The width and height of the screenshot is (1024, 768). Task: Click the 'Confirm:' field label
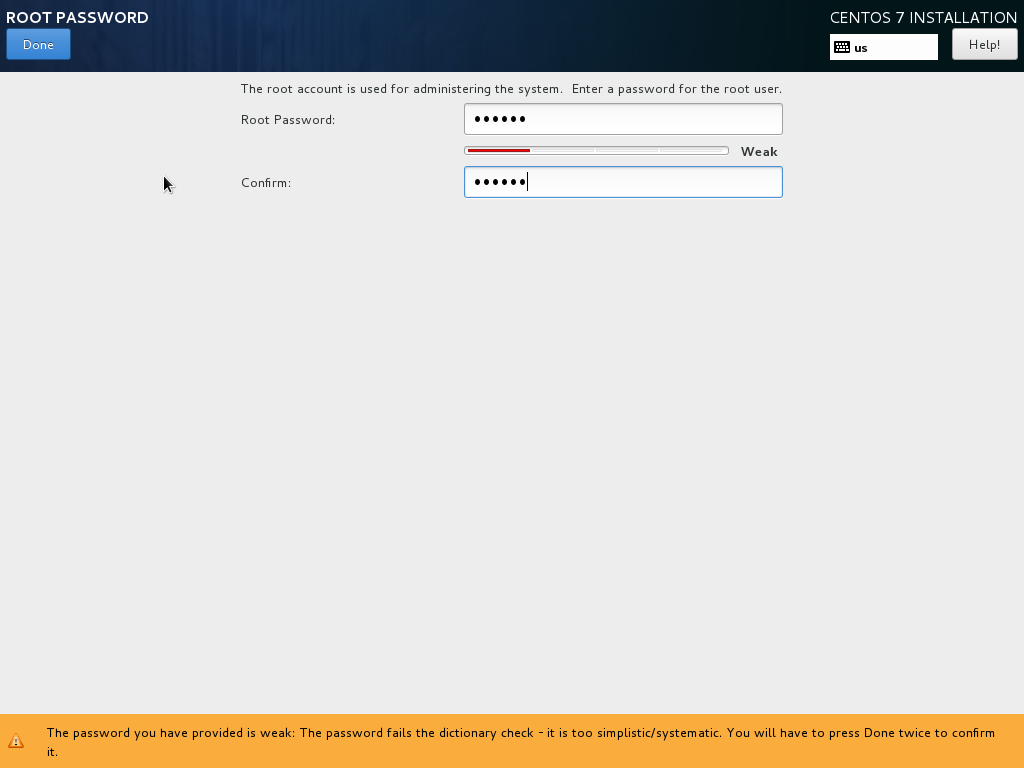coord(266,183)
